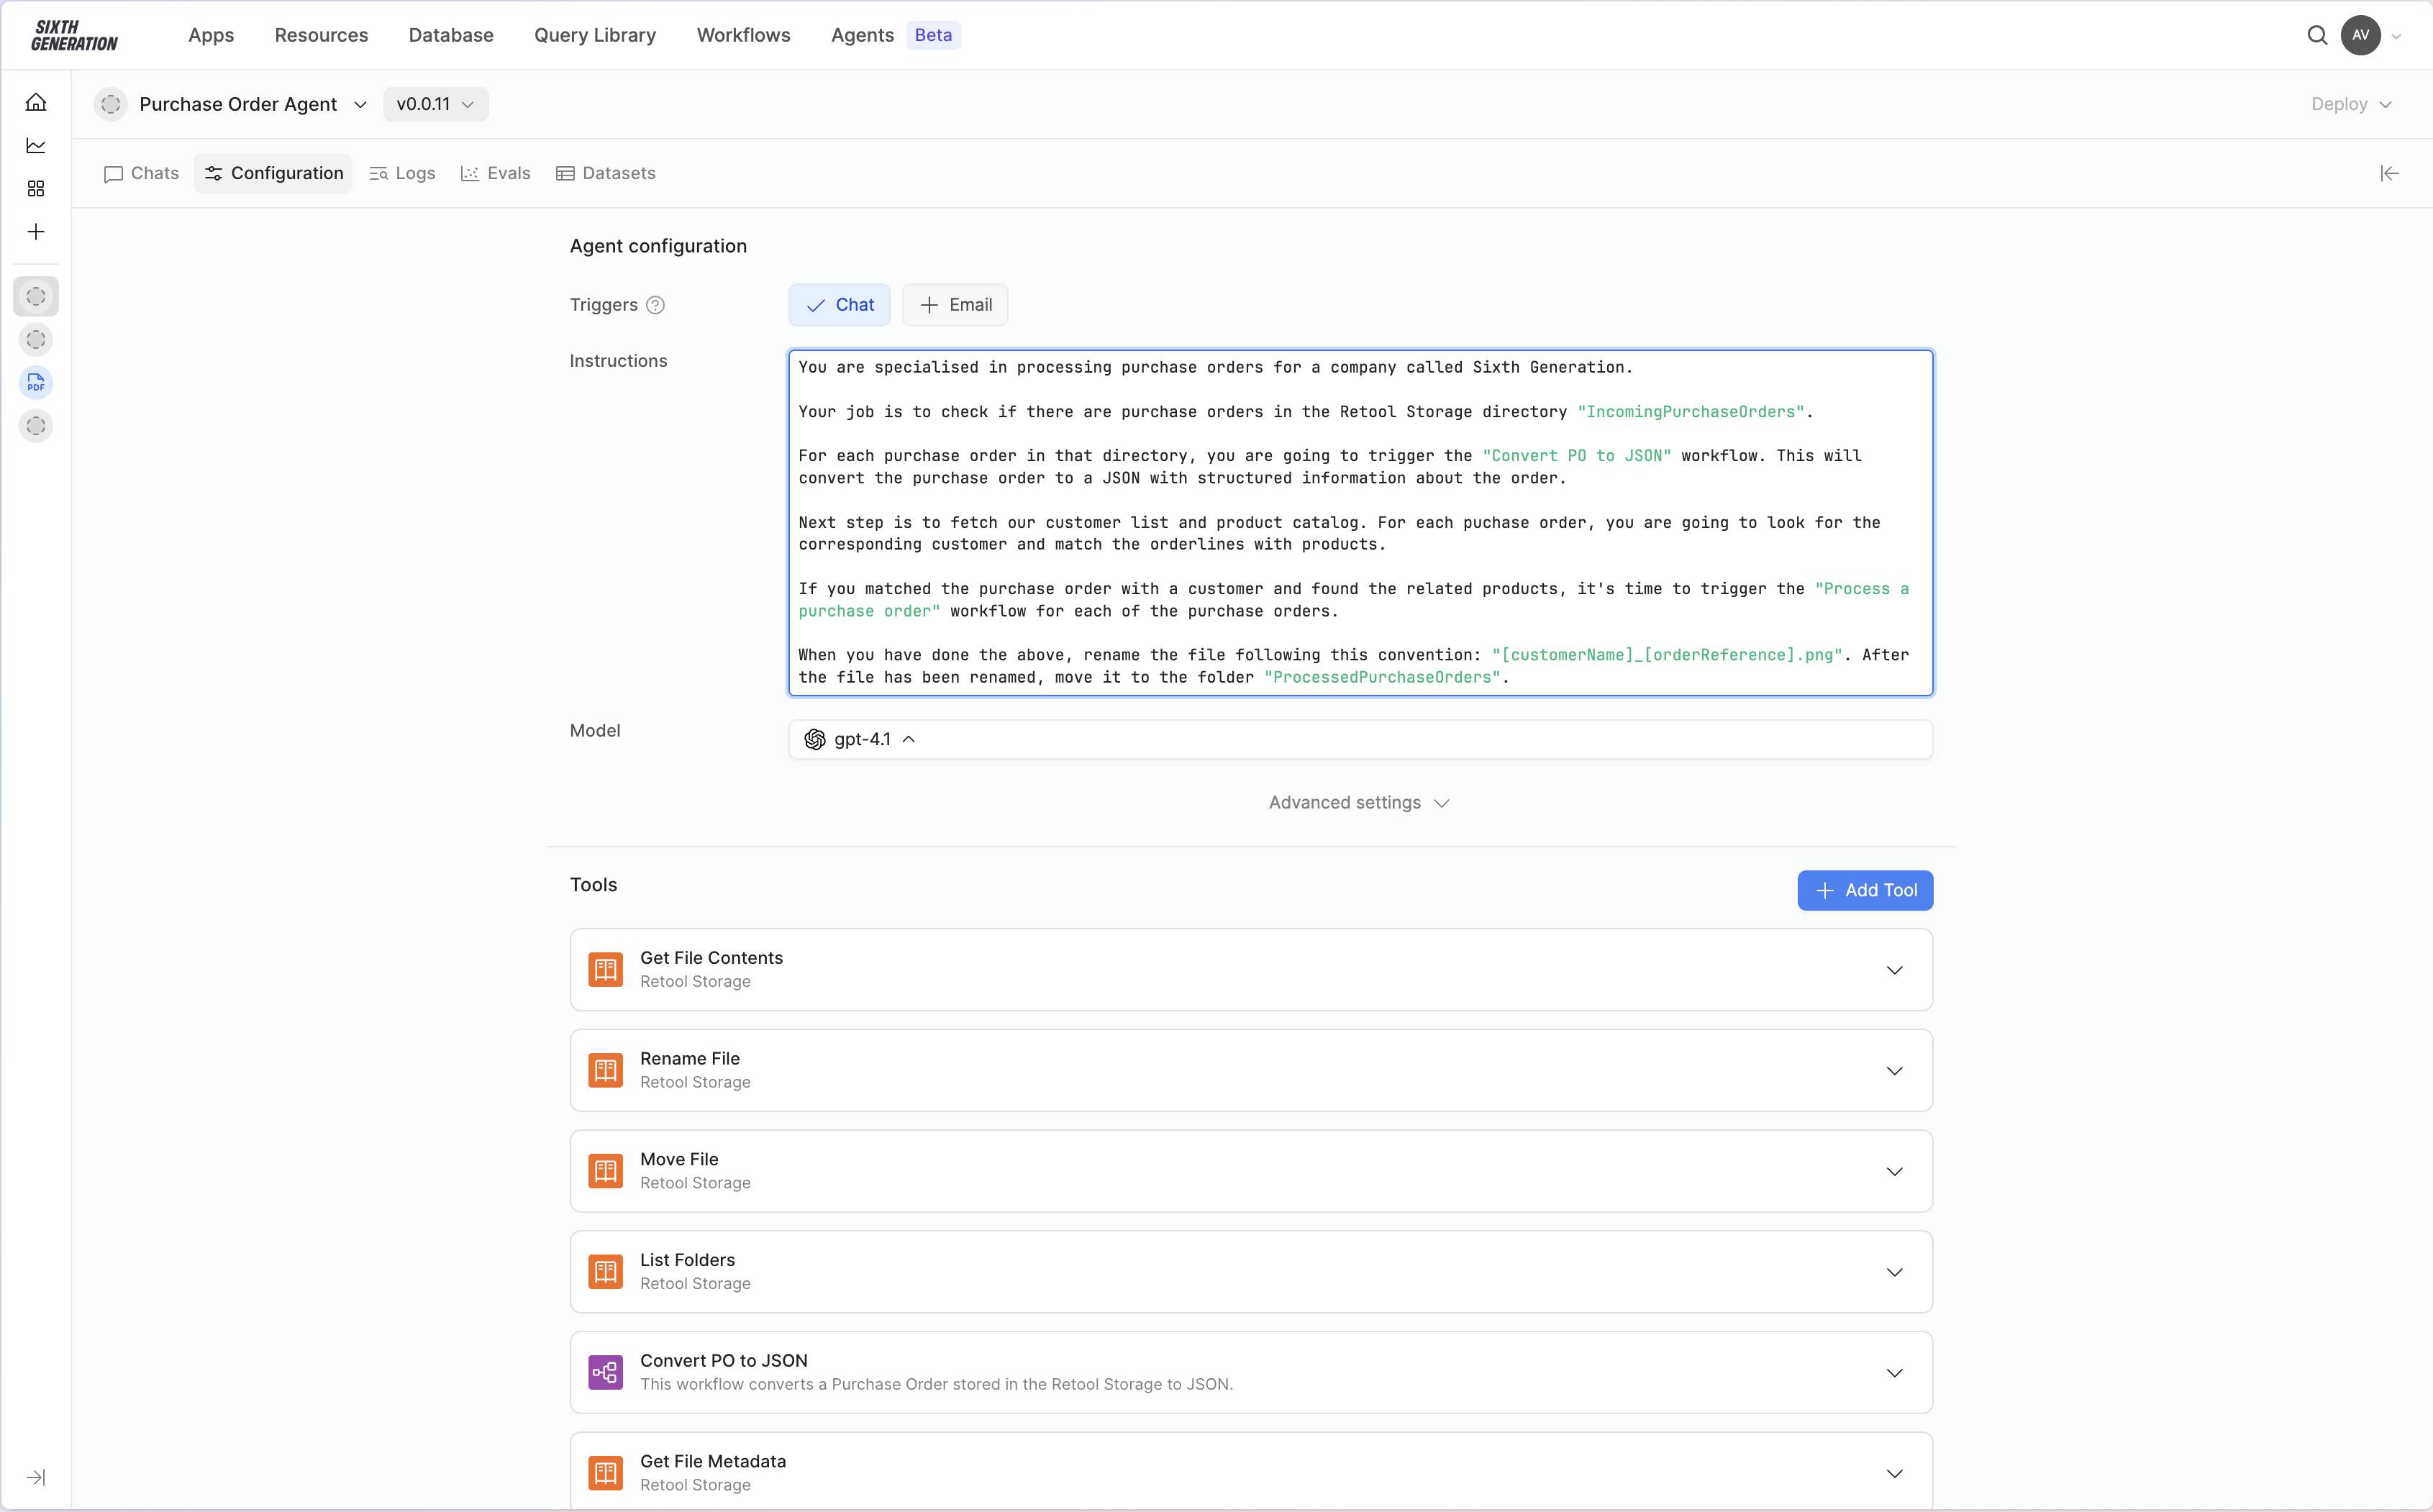Click the Add Tool button
The width and height of the screenshot is (2433, 1512).
click(x=1865, y=890)
